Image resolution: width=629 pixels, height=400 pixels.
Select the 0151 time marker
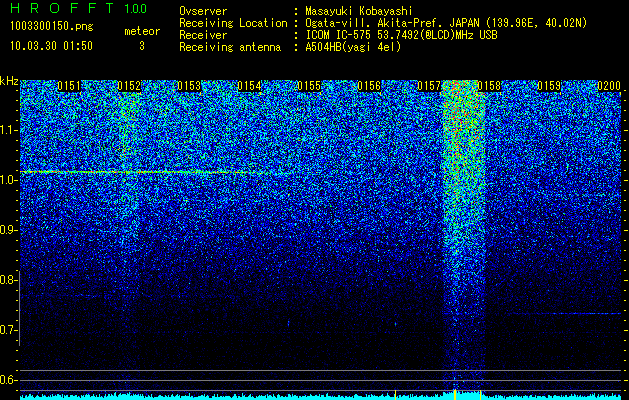[x=69, y=86]
